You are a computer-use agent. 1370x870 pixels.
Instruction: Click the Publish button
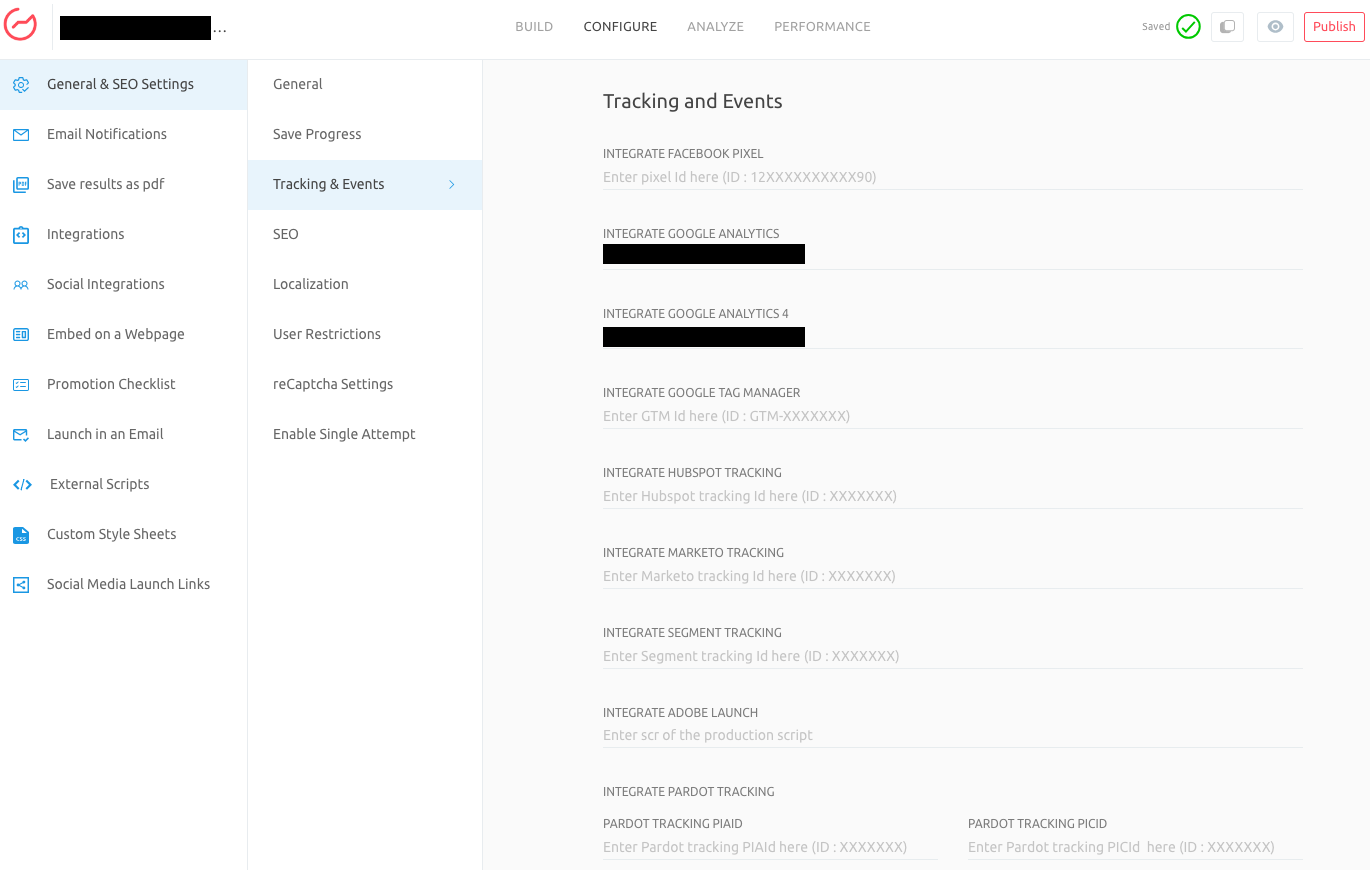(x=1334, y=27)
